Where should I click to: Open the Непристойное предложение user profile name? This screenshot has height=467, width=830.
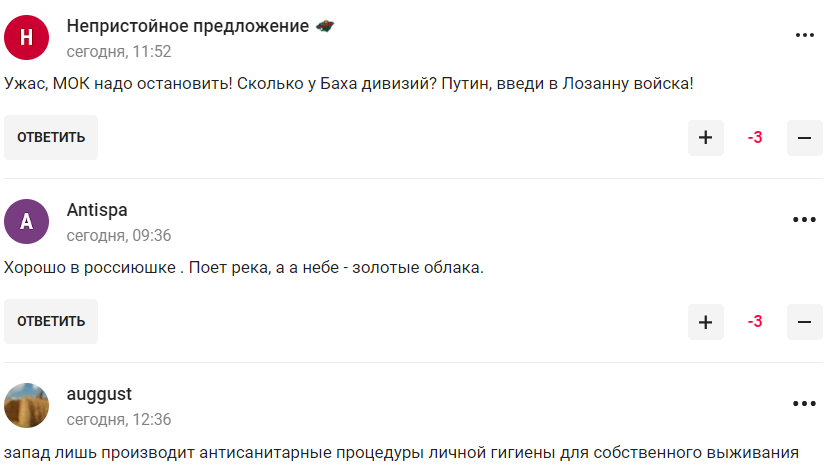tap(187, 26)
